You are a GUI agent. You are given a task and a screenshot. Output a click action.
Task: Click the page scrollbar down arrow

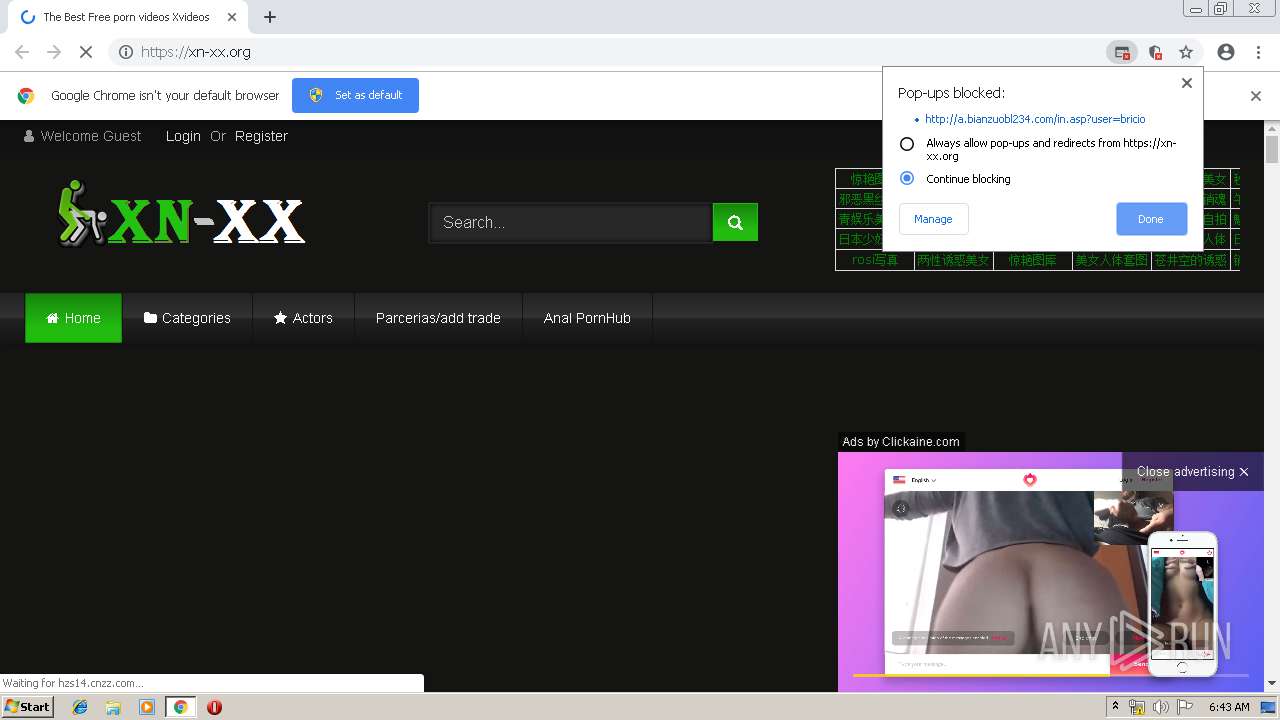pyautogui.click(x=1272, y=683)
